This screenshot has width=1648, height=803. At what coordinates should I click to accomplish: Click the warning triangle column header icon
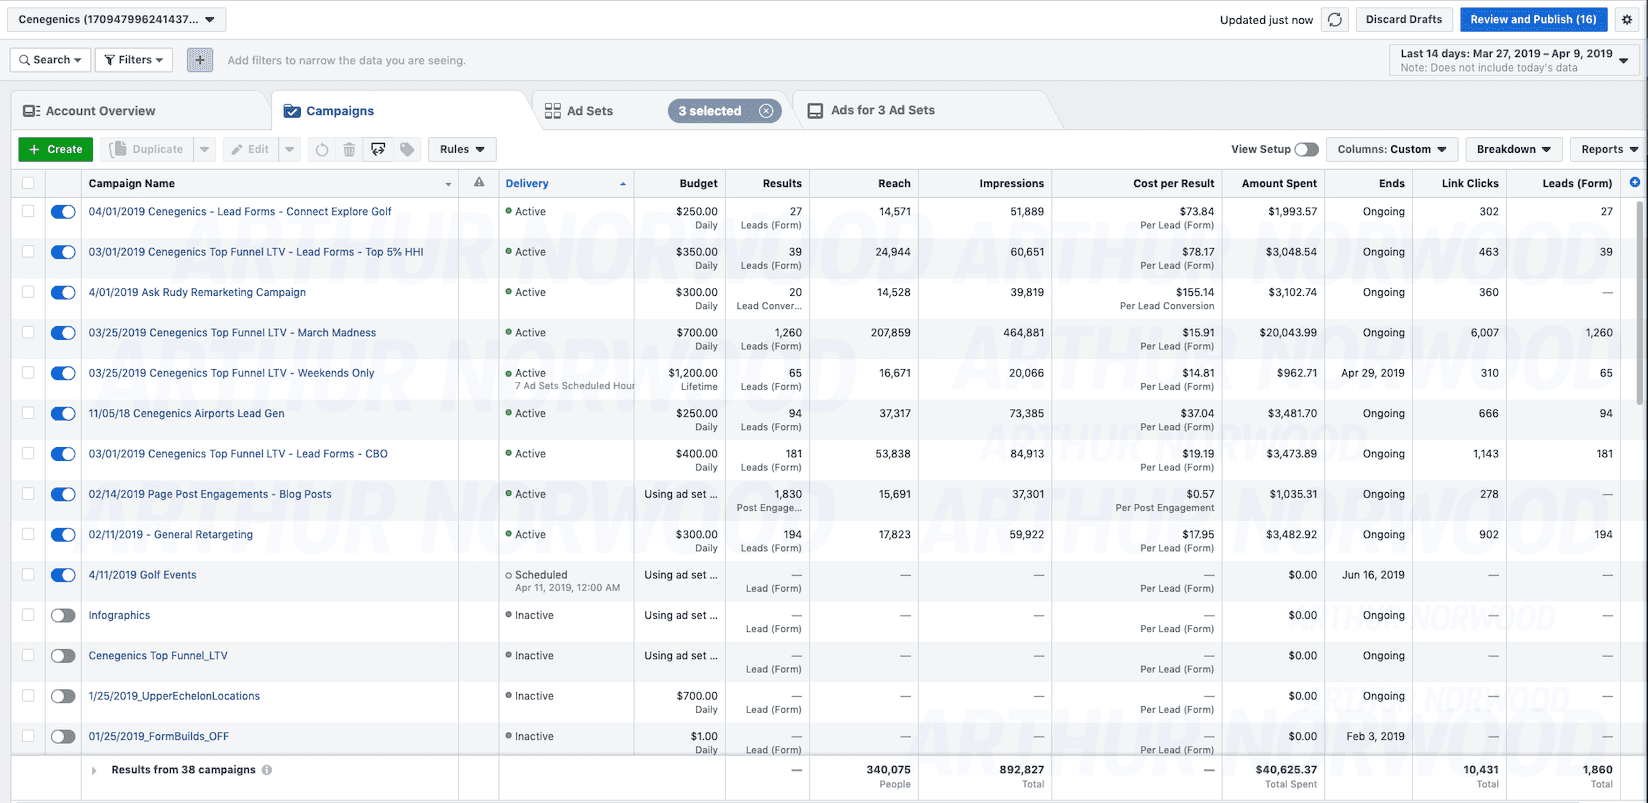coord(479,182)
